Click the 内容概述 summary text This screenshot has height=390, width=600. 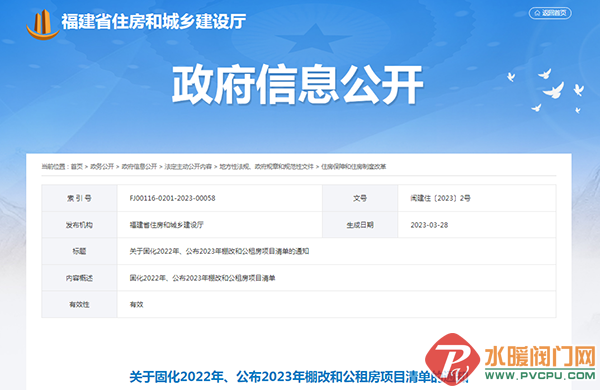point(202,278)
